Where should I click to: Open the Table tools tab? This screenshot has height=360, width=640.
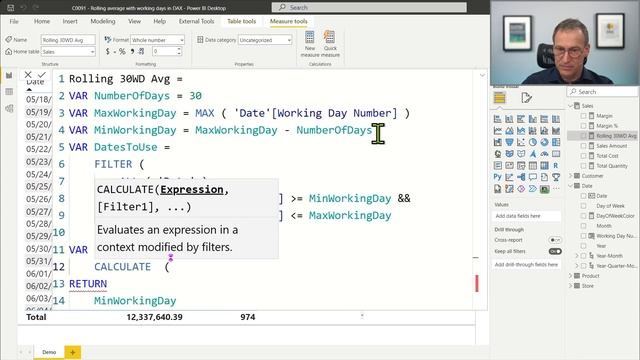[x=242, y=21]
